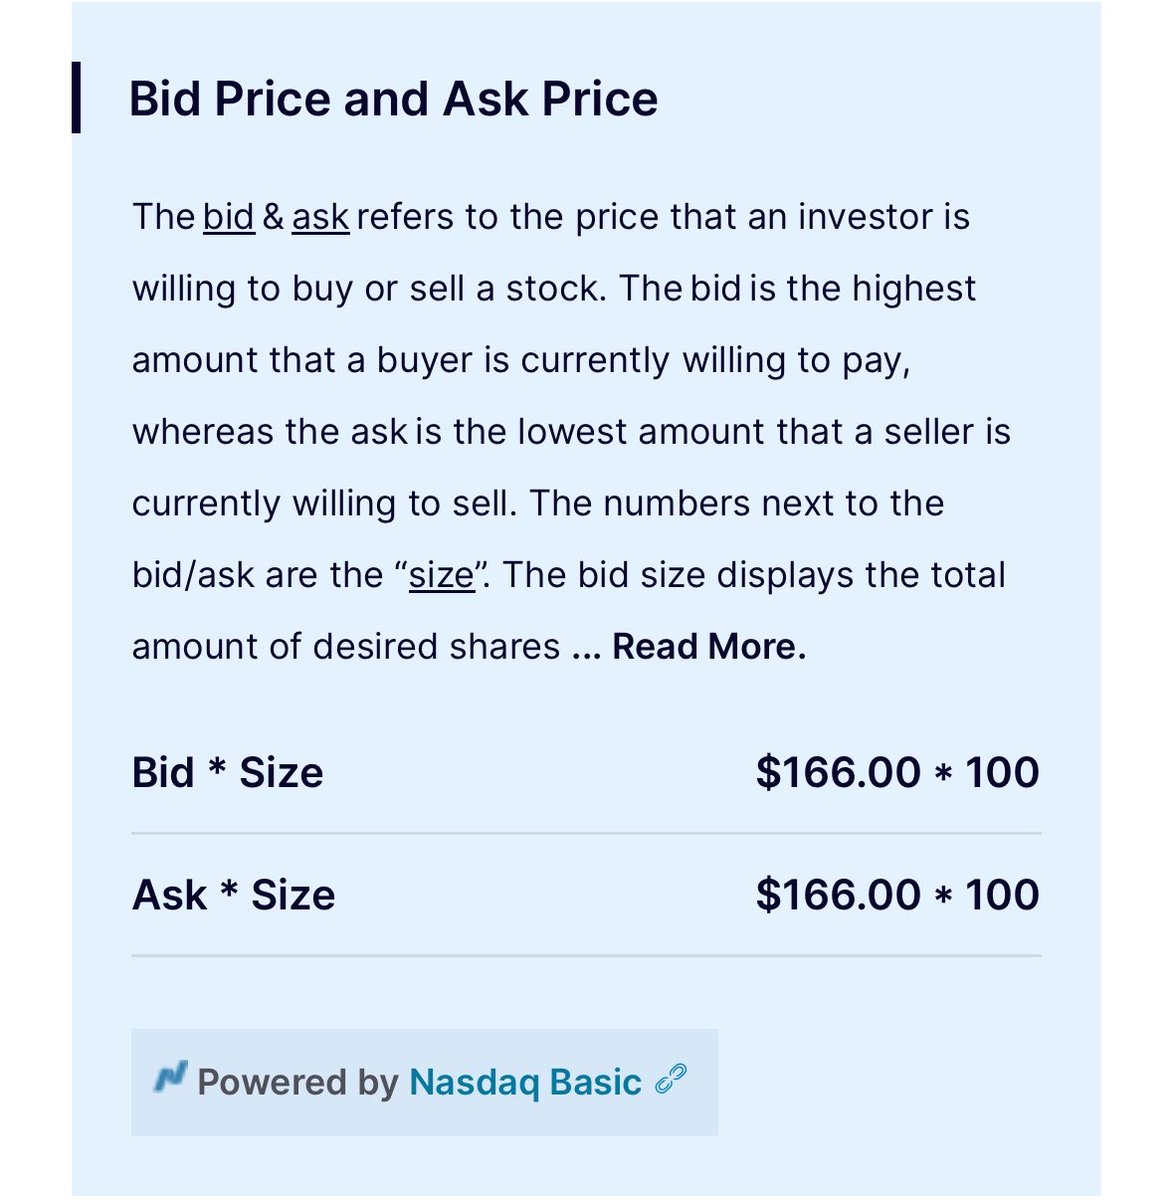1173x1200 pixels.
Task: Click the divider line below Bid row
Action: pyautogui.click(x=586, y=833)
